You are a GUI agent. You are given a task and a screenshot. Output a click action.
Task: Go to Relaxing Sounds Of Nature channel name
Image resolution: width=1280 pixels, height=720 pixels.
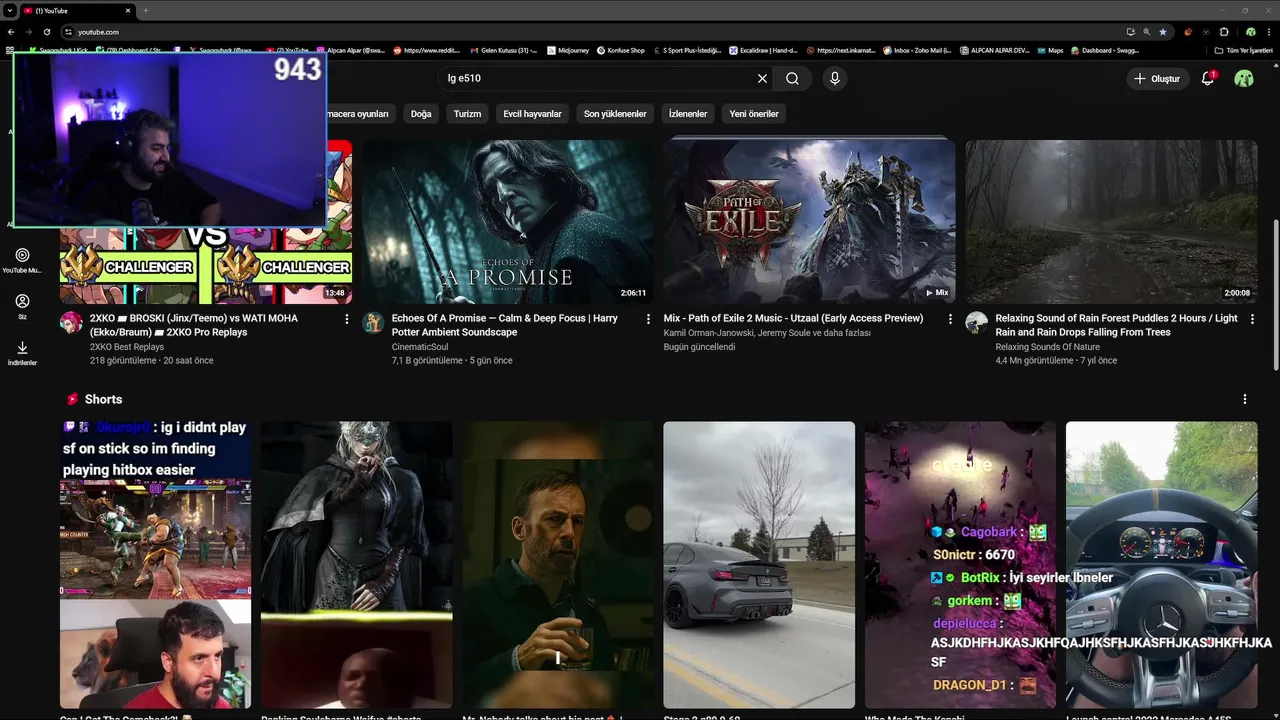click(1047, 347)
